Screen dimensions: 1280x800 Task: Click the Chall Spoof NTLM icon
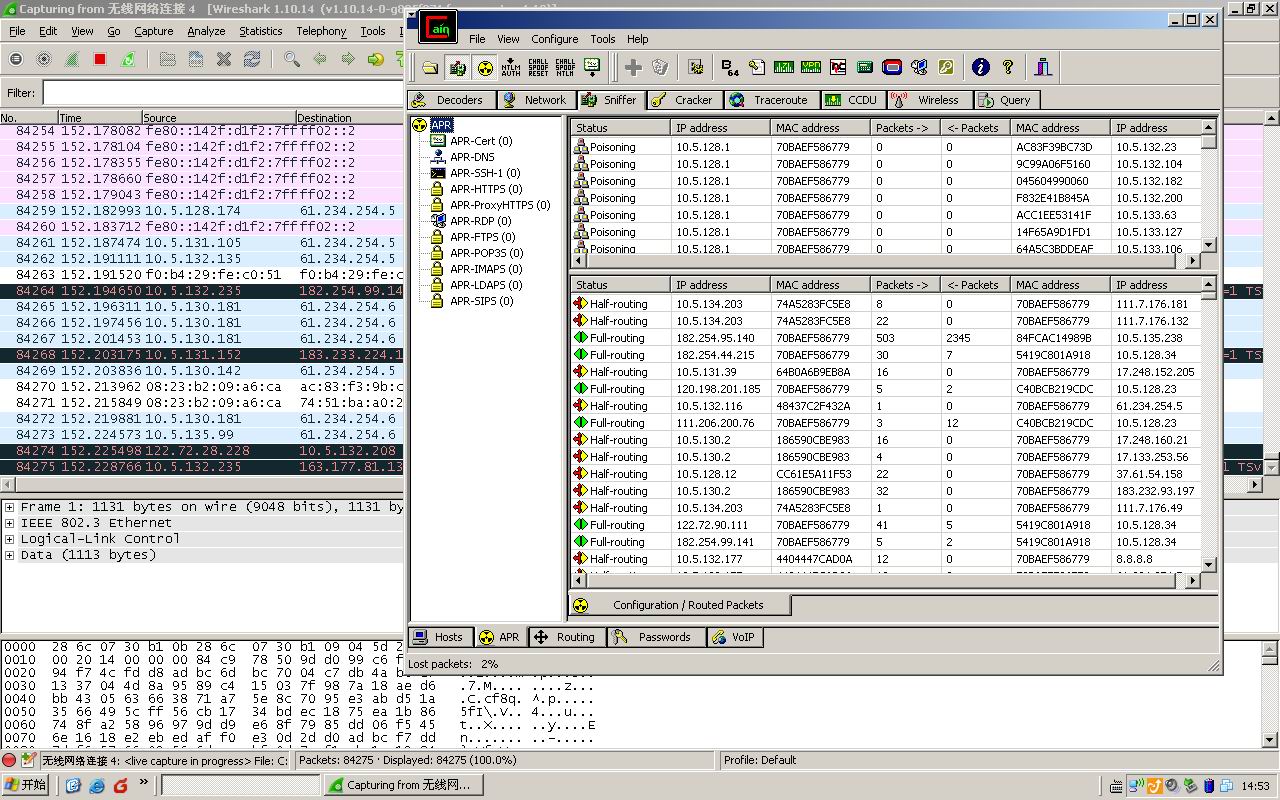[565, 68]
